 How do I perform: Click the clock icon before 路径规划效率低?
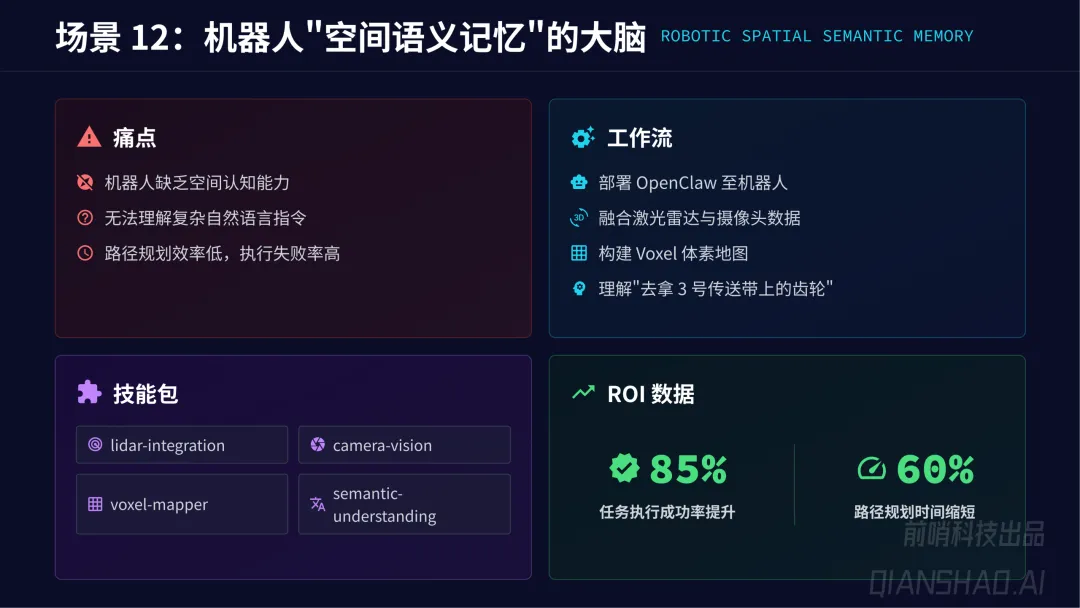[85, 253]
